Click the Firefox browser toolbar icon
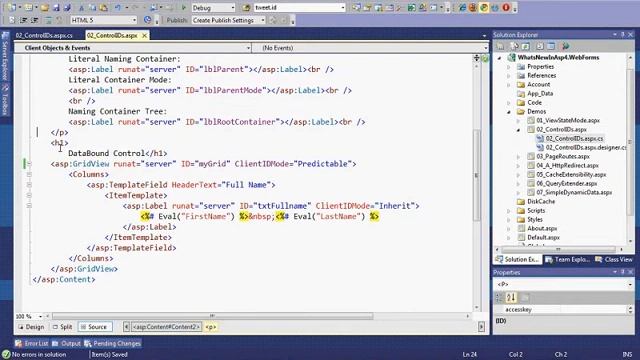This screenshot has height=360, width=640. click(x=473, y=7)
